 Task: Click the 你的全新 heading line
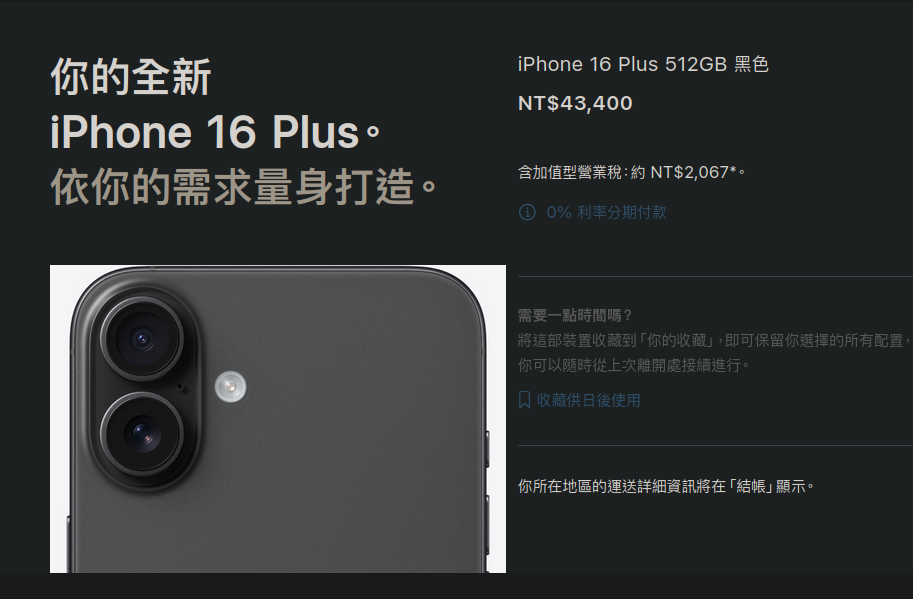[131, 77]
